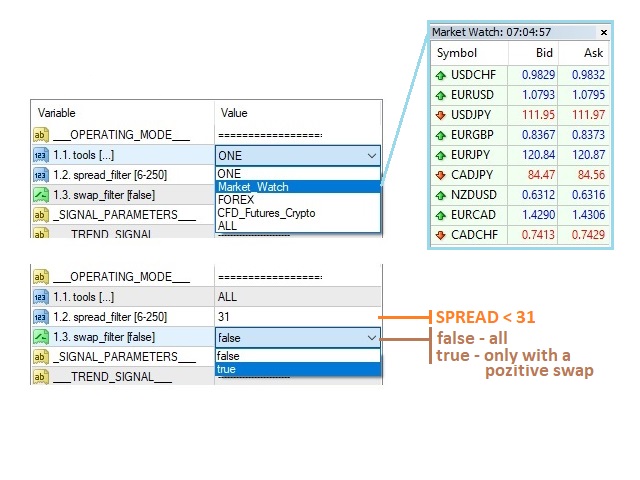Click the green up arrow next to EURJPY

pos(441,156)
